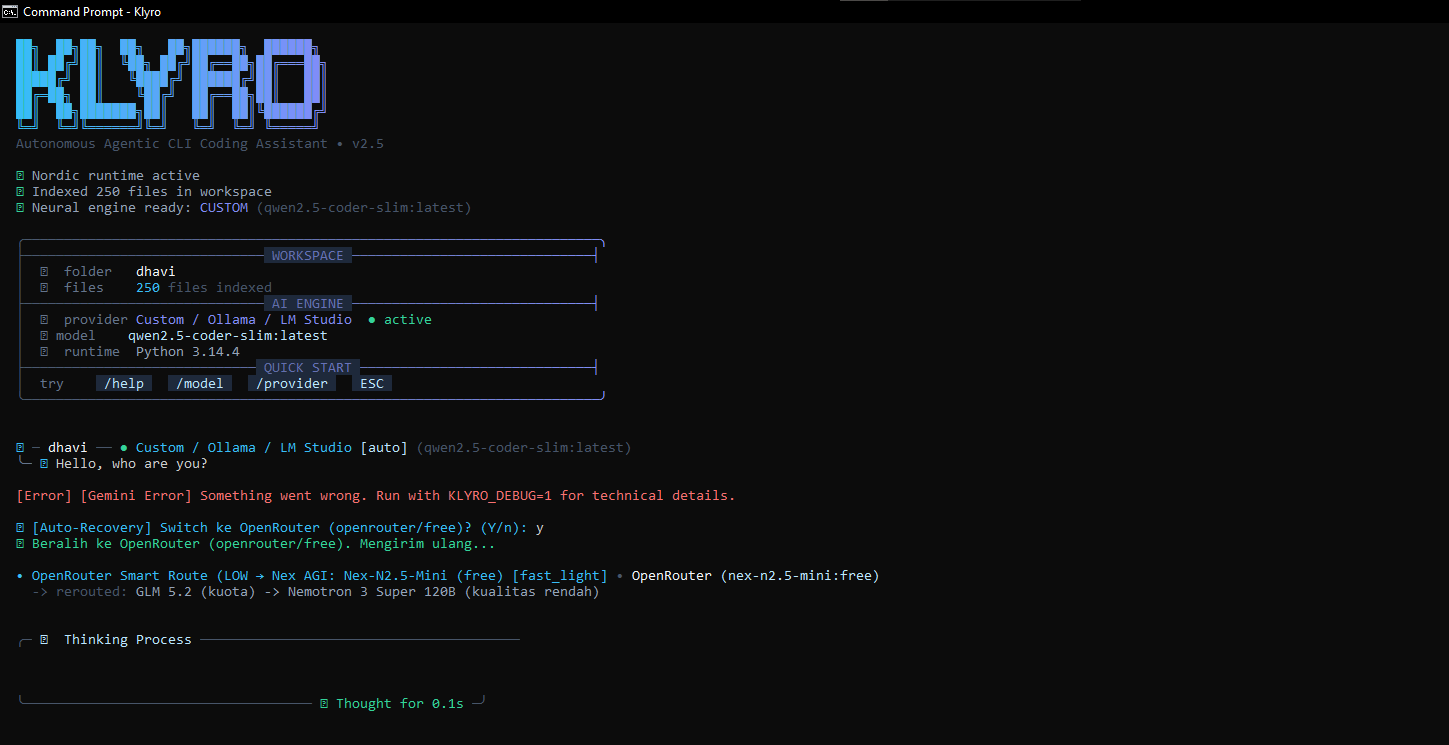This screenshot has height=745, width=1449.
Task: Click the [fast_light] tag in the Smart Route line
Action: [560, 576]
